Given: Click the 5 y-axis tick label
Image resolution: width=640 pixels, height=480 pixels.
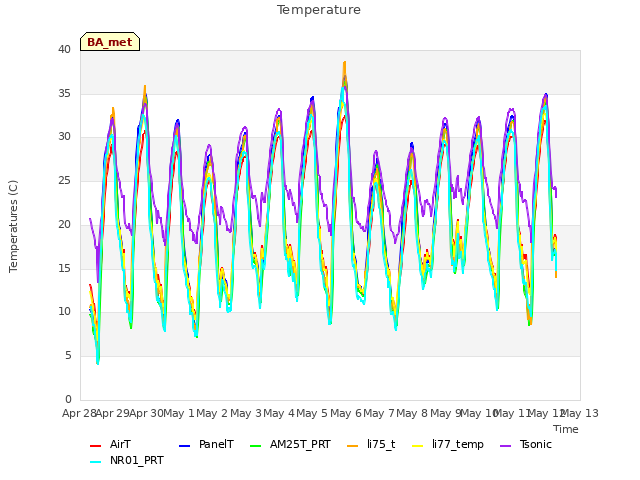Looking at the screenshot, I should pyautogui.click(x=68, y=356).
